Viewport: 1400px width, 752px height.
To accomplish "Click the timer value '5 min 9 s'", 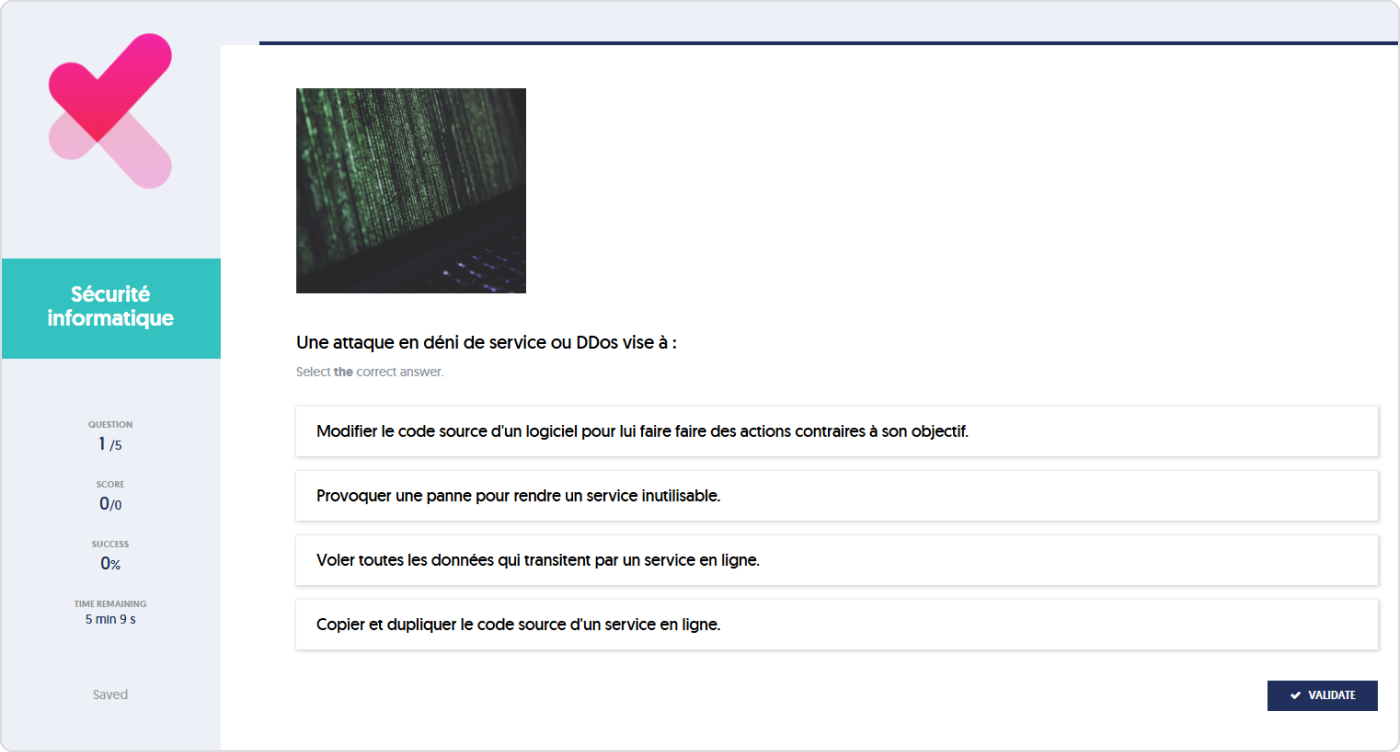I will [110, 619].
